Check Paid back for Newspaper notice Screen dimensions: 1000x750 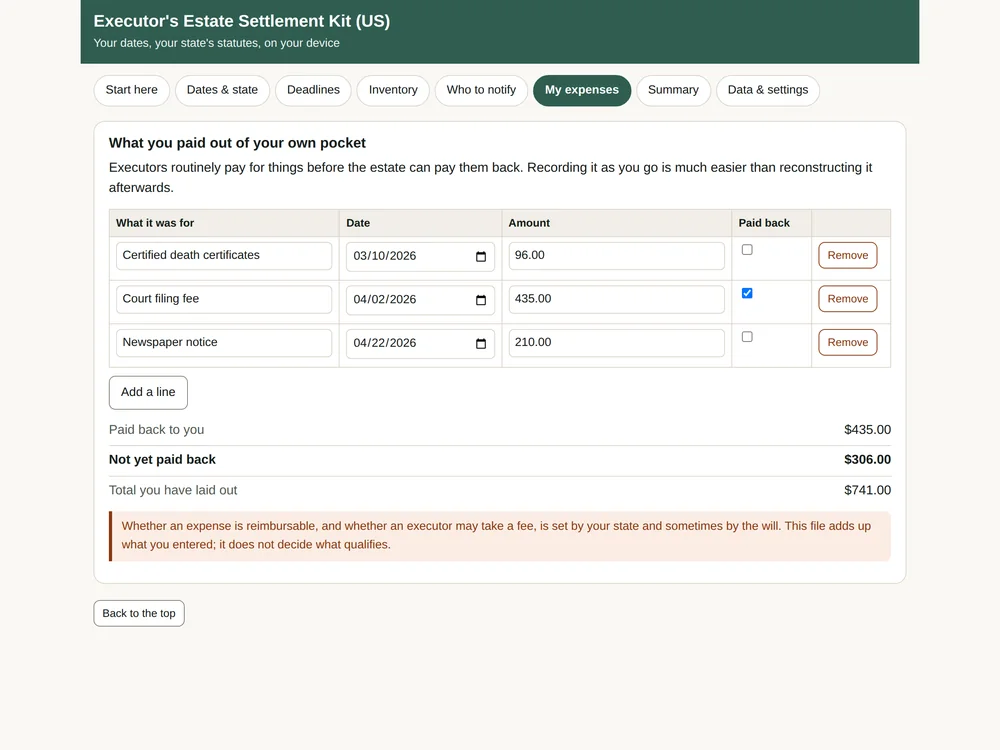point(747,336)
